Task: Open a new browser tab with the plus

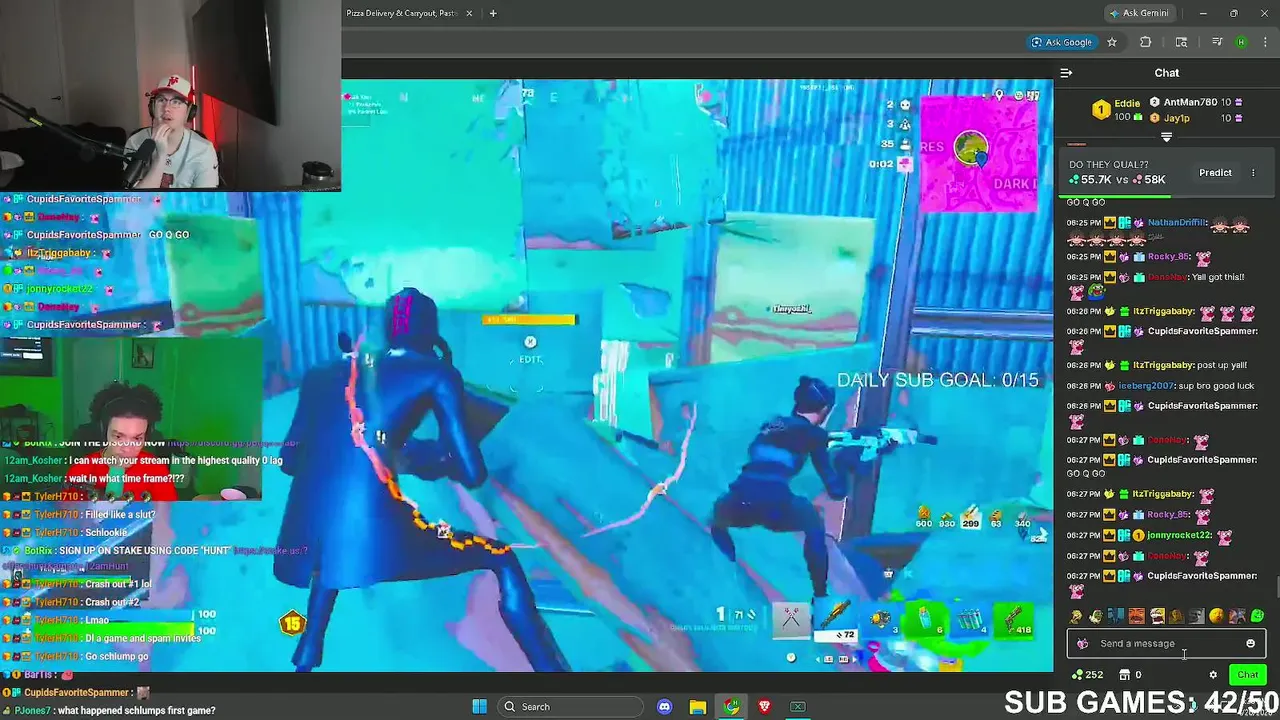Action: [x=493, y=13]
